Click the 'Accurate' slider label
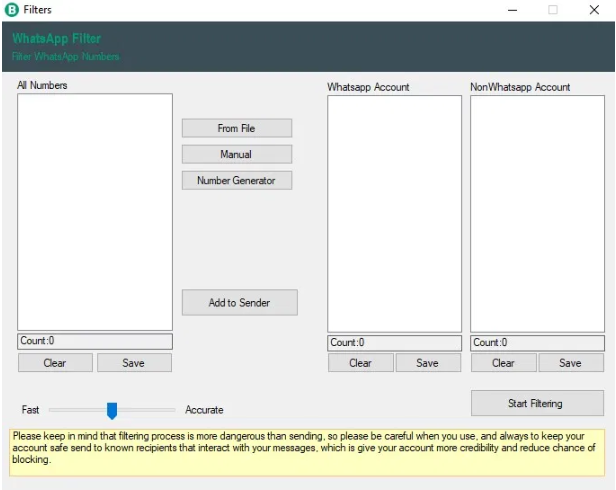616x490 pixels. (x=204, y=410)
